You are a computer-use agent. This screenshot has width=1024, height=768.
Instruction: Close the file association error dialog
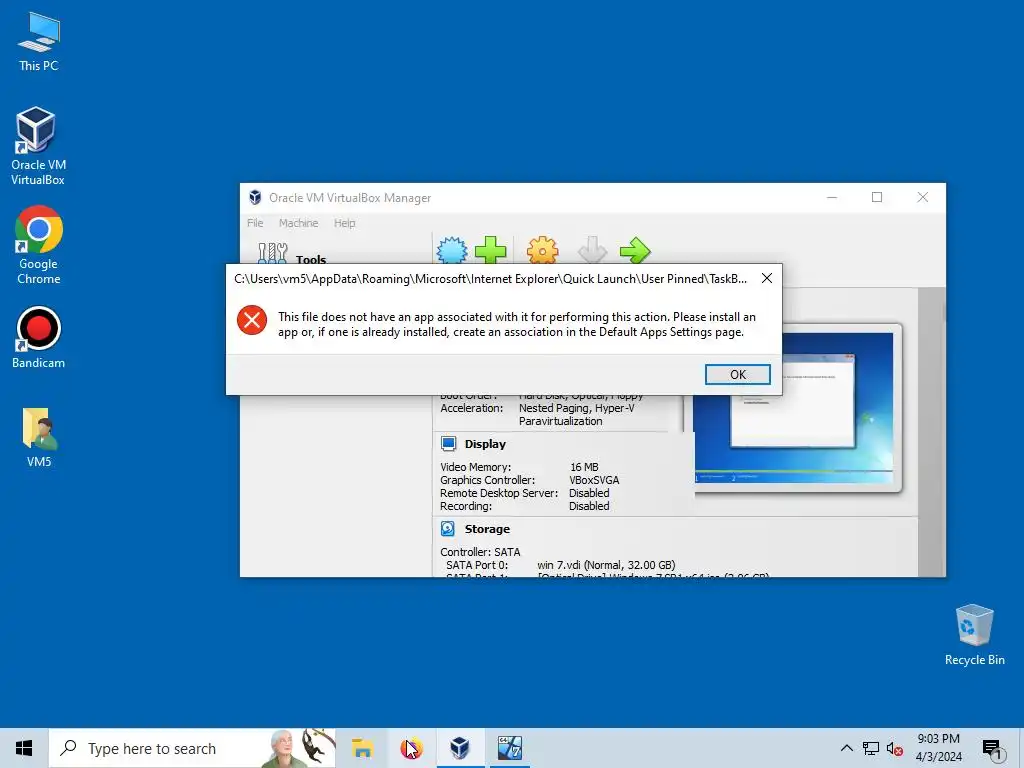tap(767, 279)
